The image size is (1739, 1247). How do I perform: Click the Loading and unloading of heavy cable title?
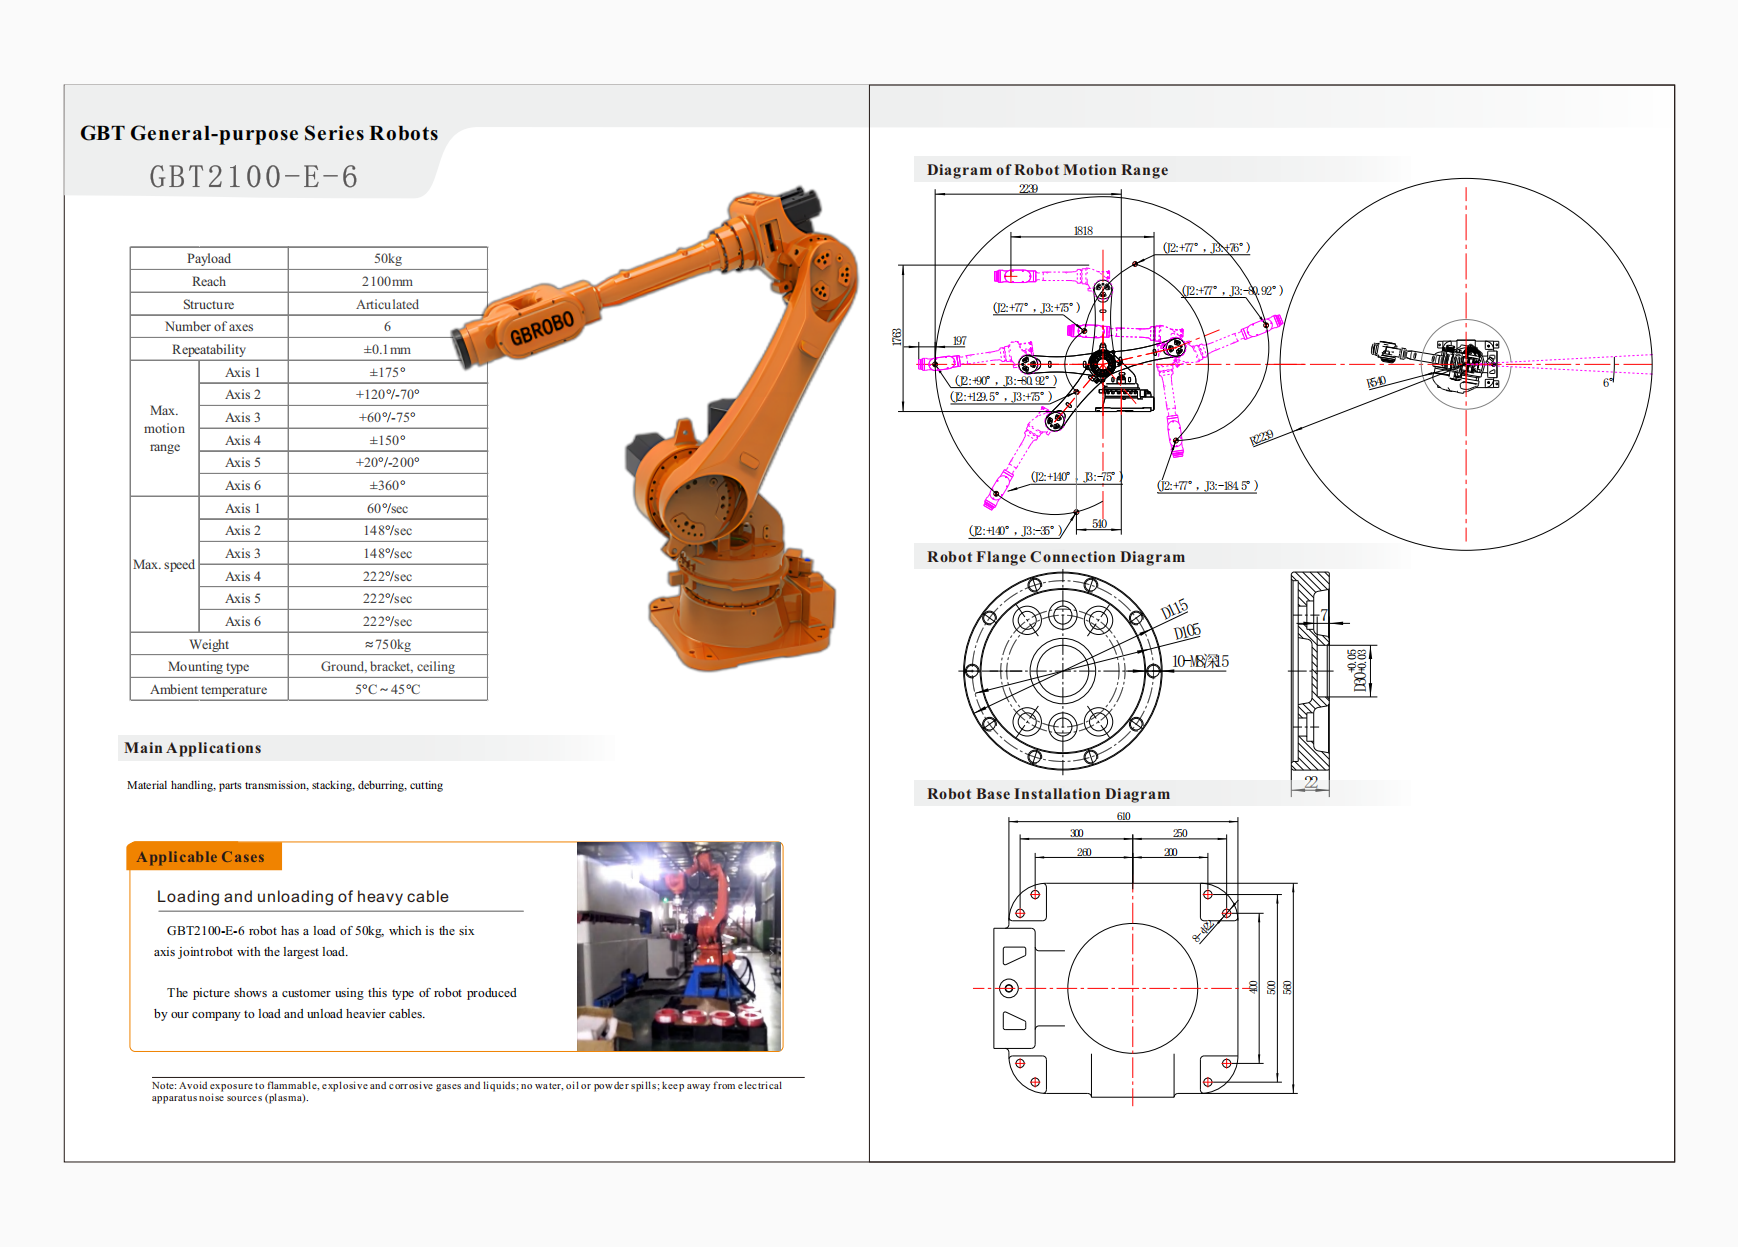(303, 897)
